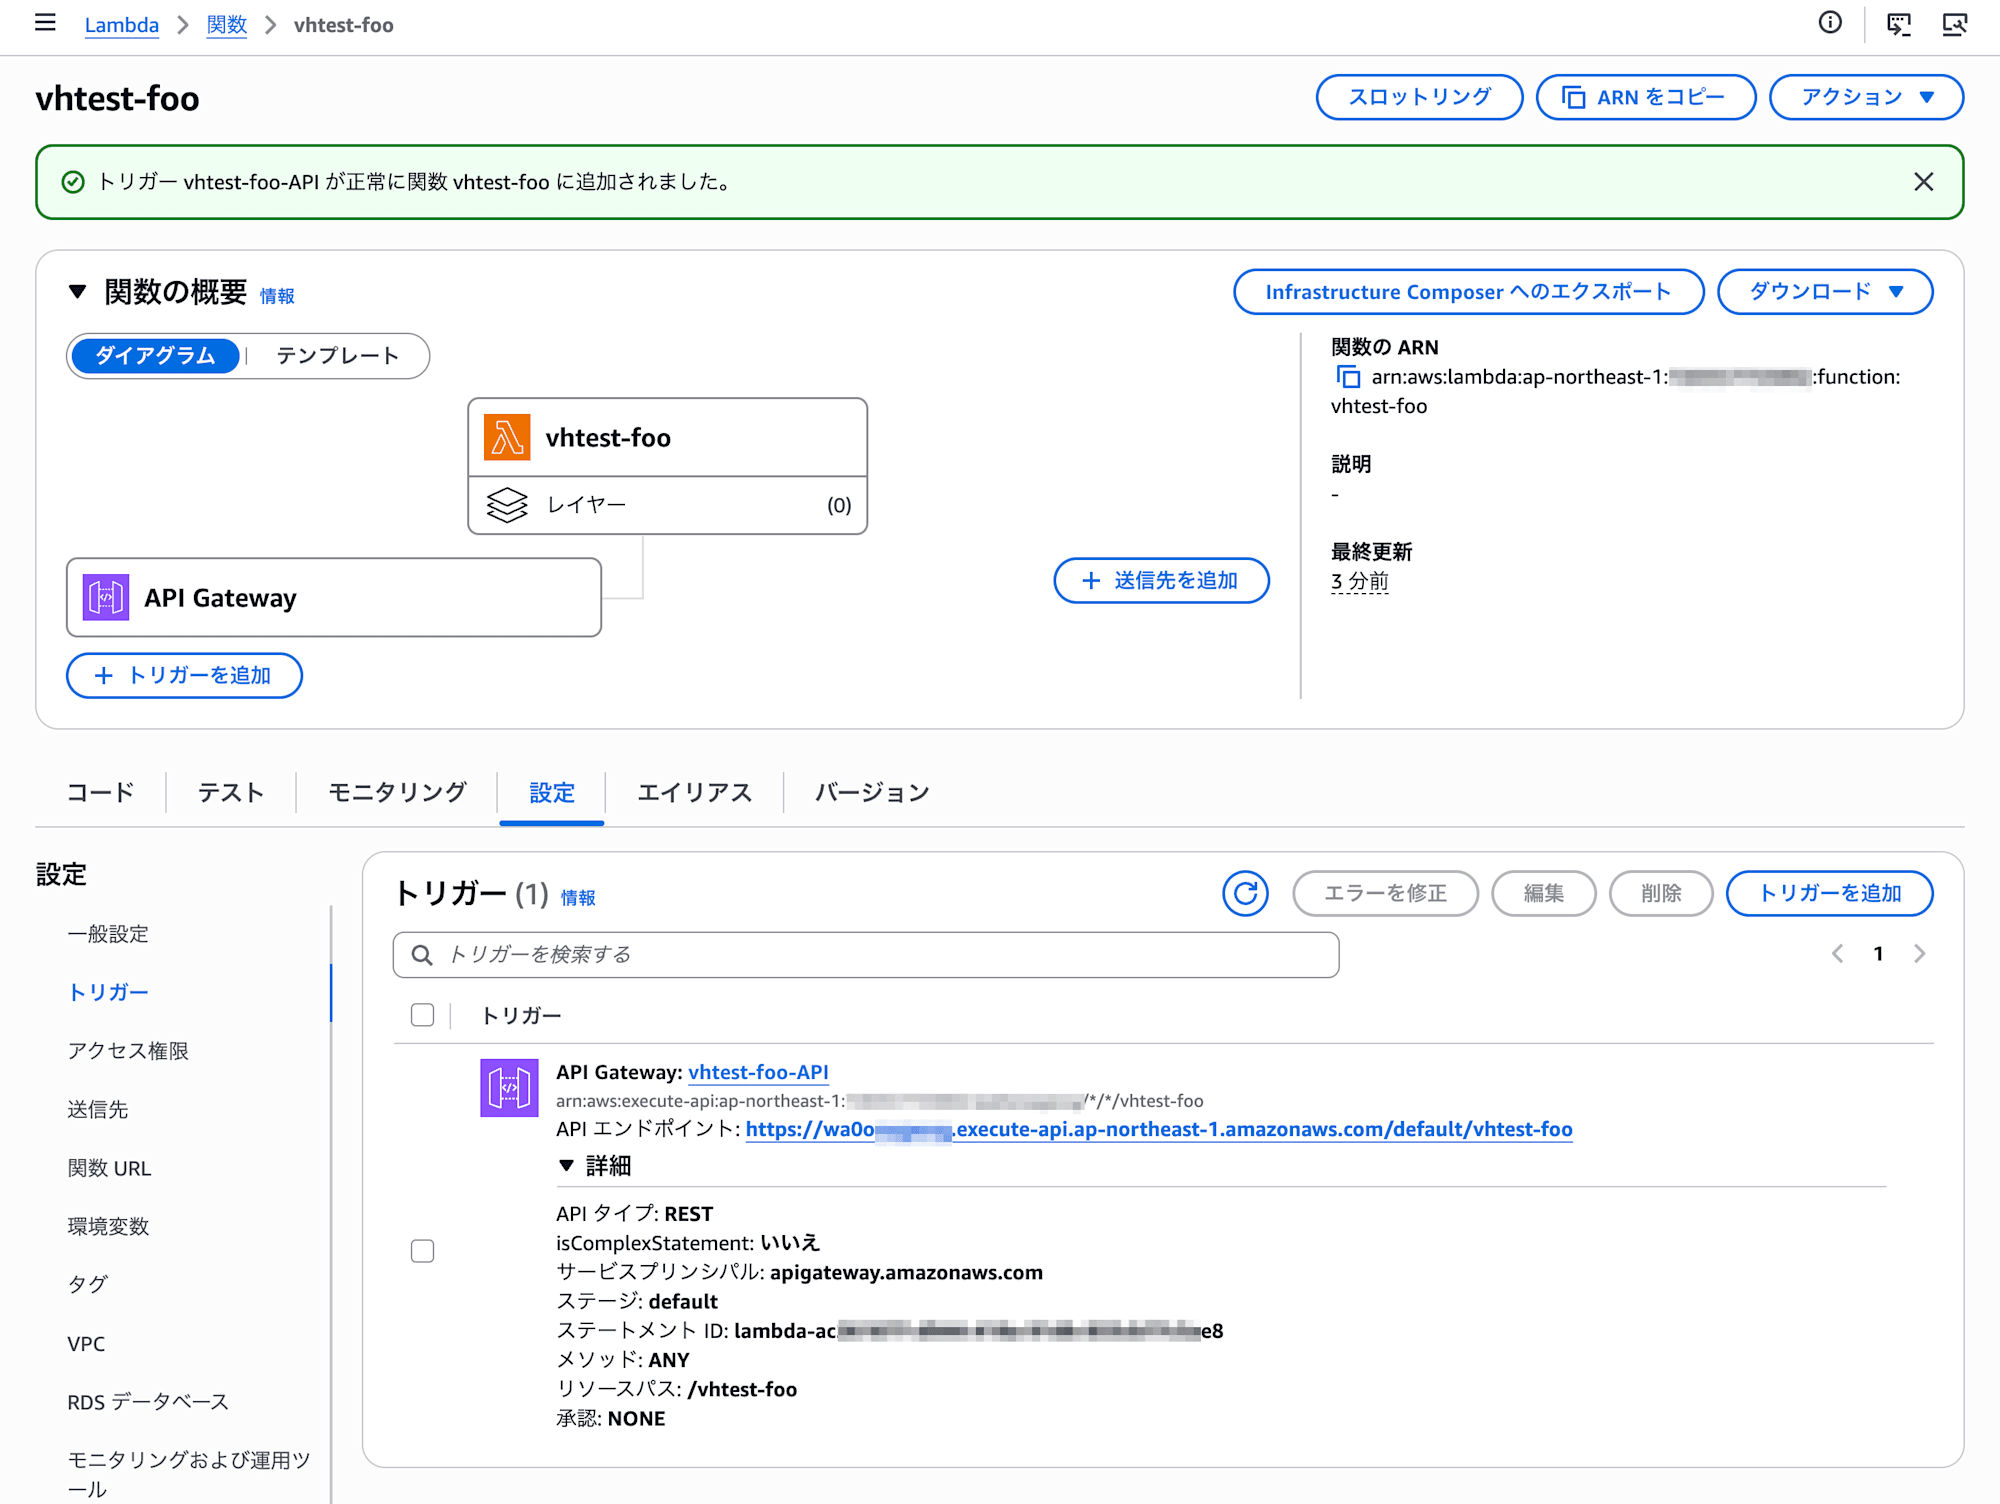This screenshot has width=2000, height=1504.
Task: Open トリガー in the settings sidebar
Action: (108, 992)
